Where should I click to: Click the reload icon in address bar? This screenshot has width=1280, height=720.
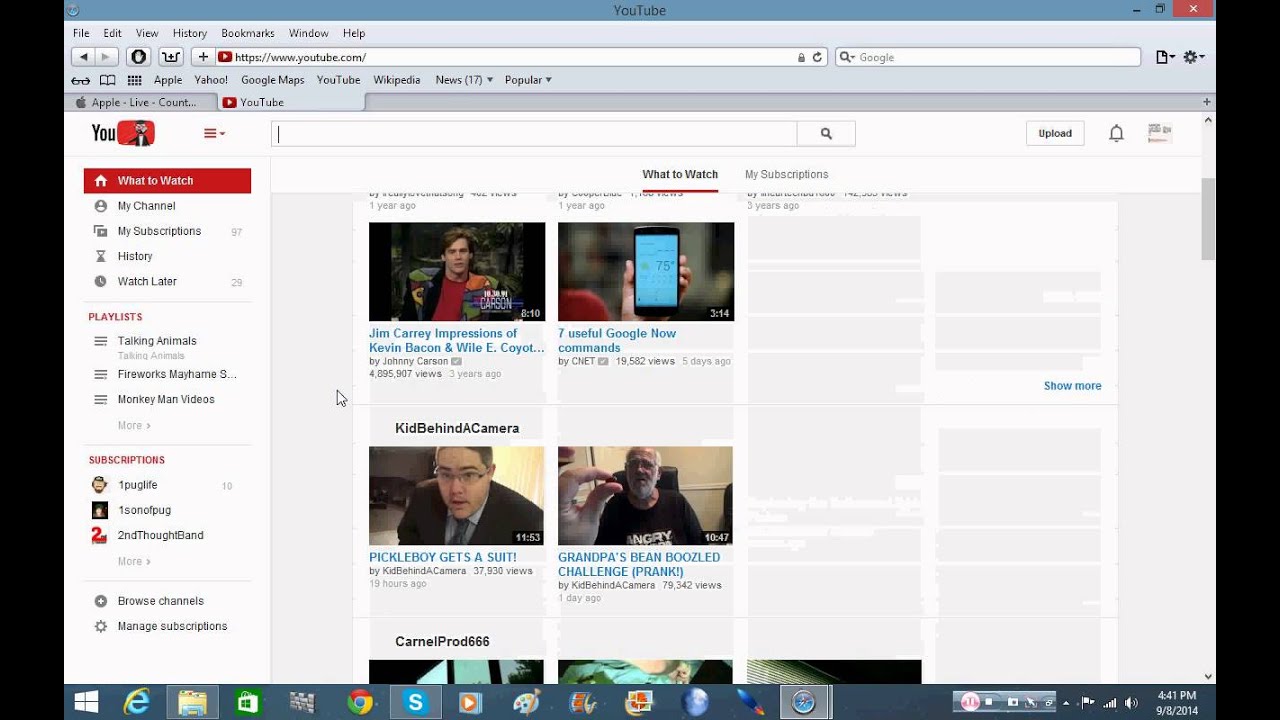[x=817, y=57]
